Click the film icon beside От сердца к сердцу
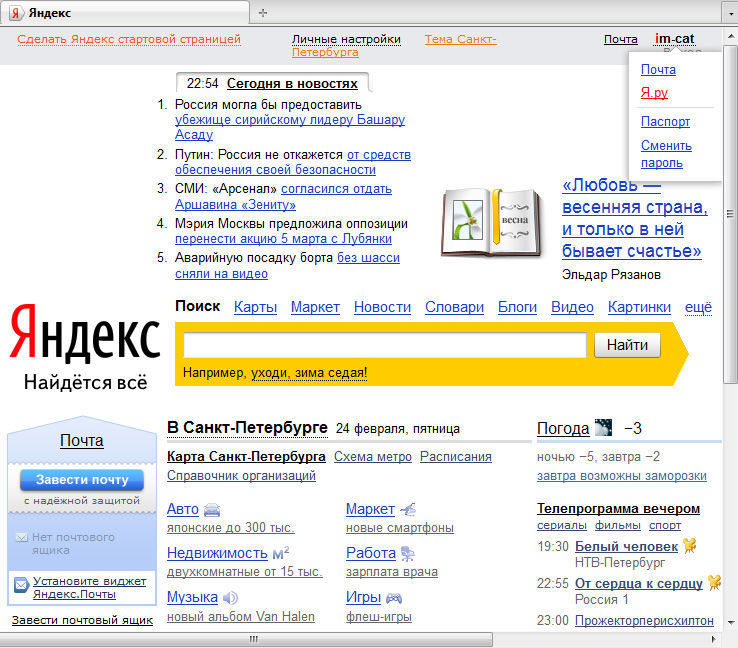This screenshot has width=738, height=648. pos(714,583)
